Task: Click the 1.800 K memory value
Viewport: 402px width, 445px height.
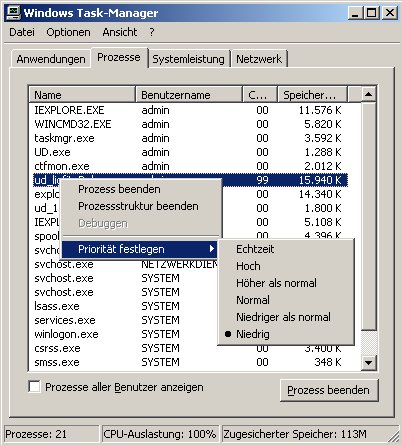Action: 322,208
